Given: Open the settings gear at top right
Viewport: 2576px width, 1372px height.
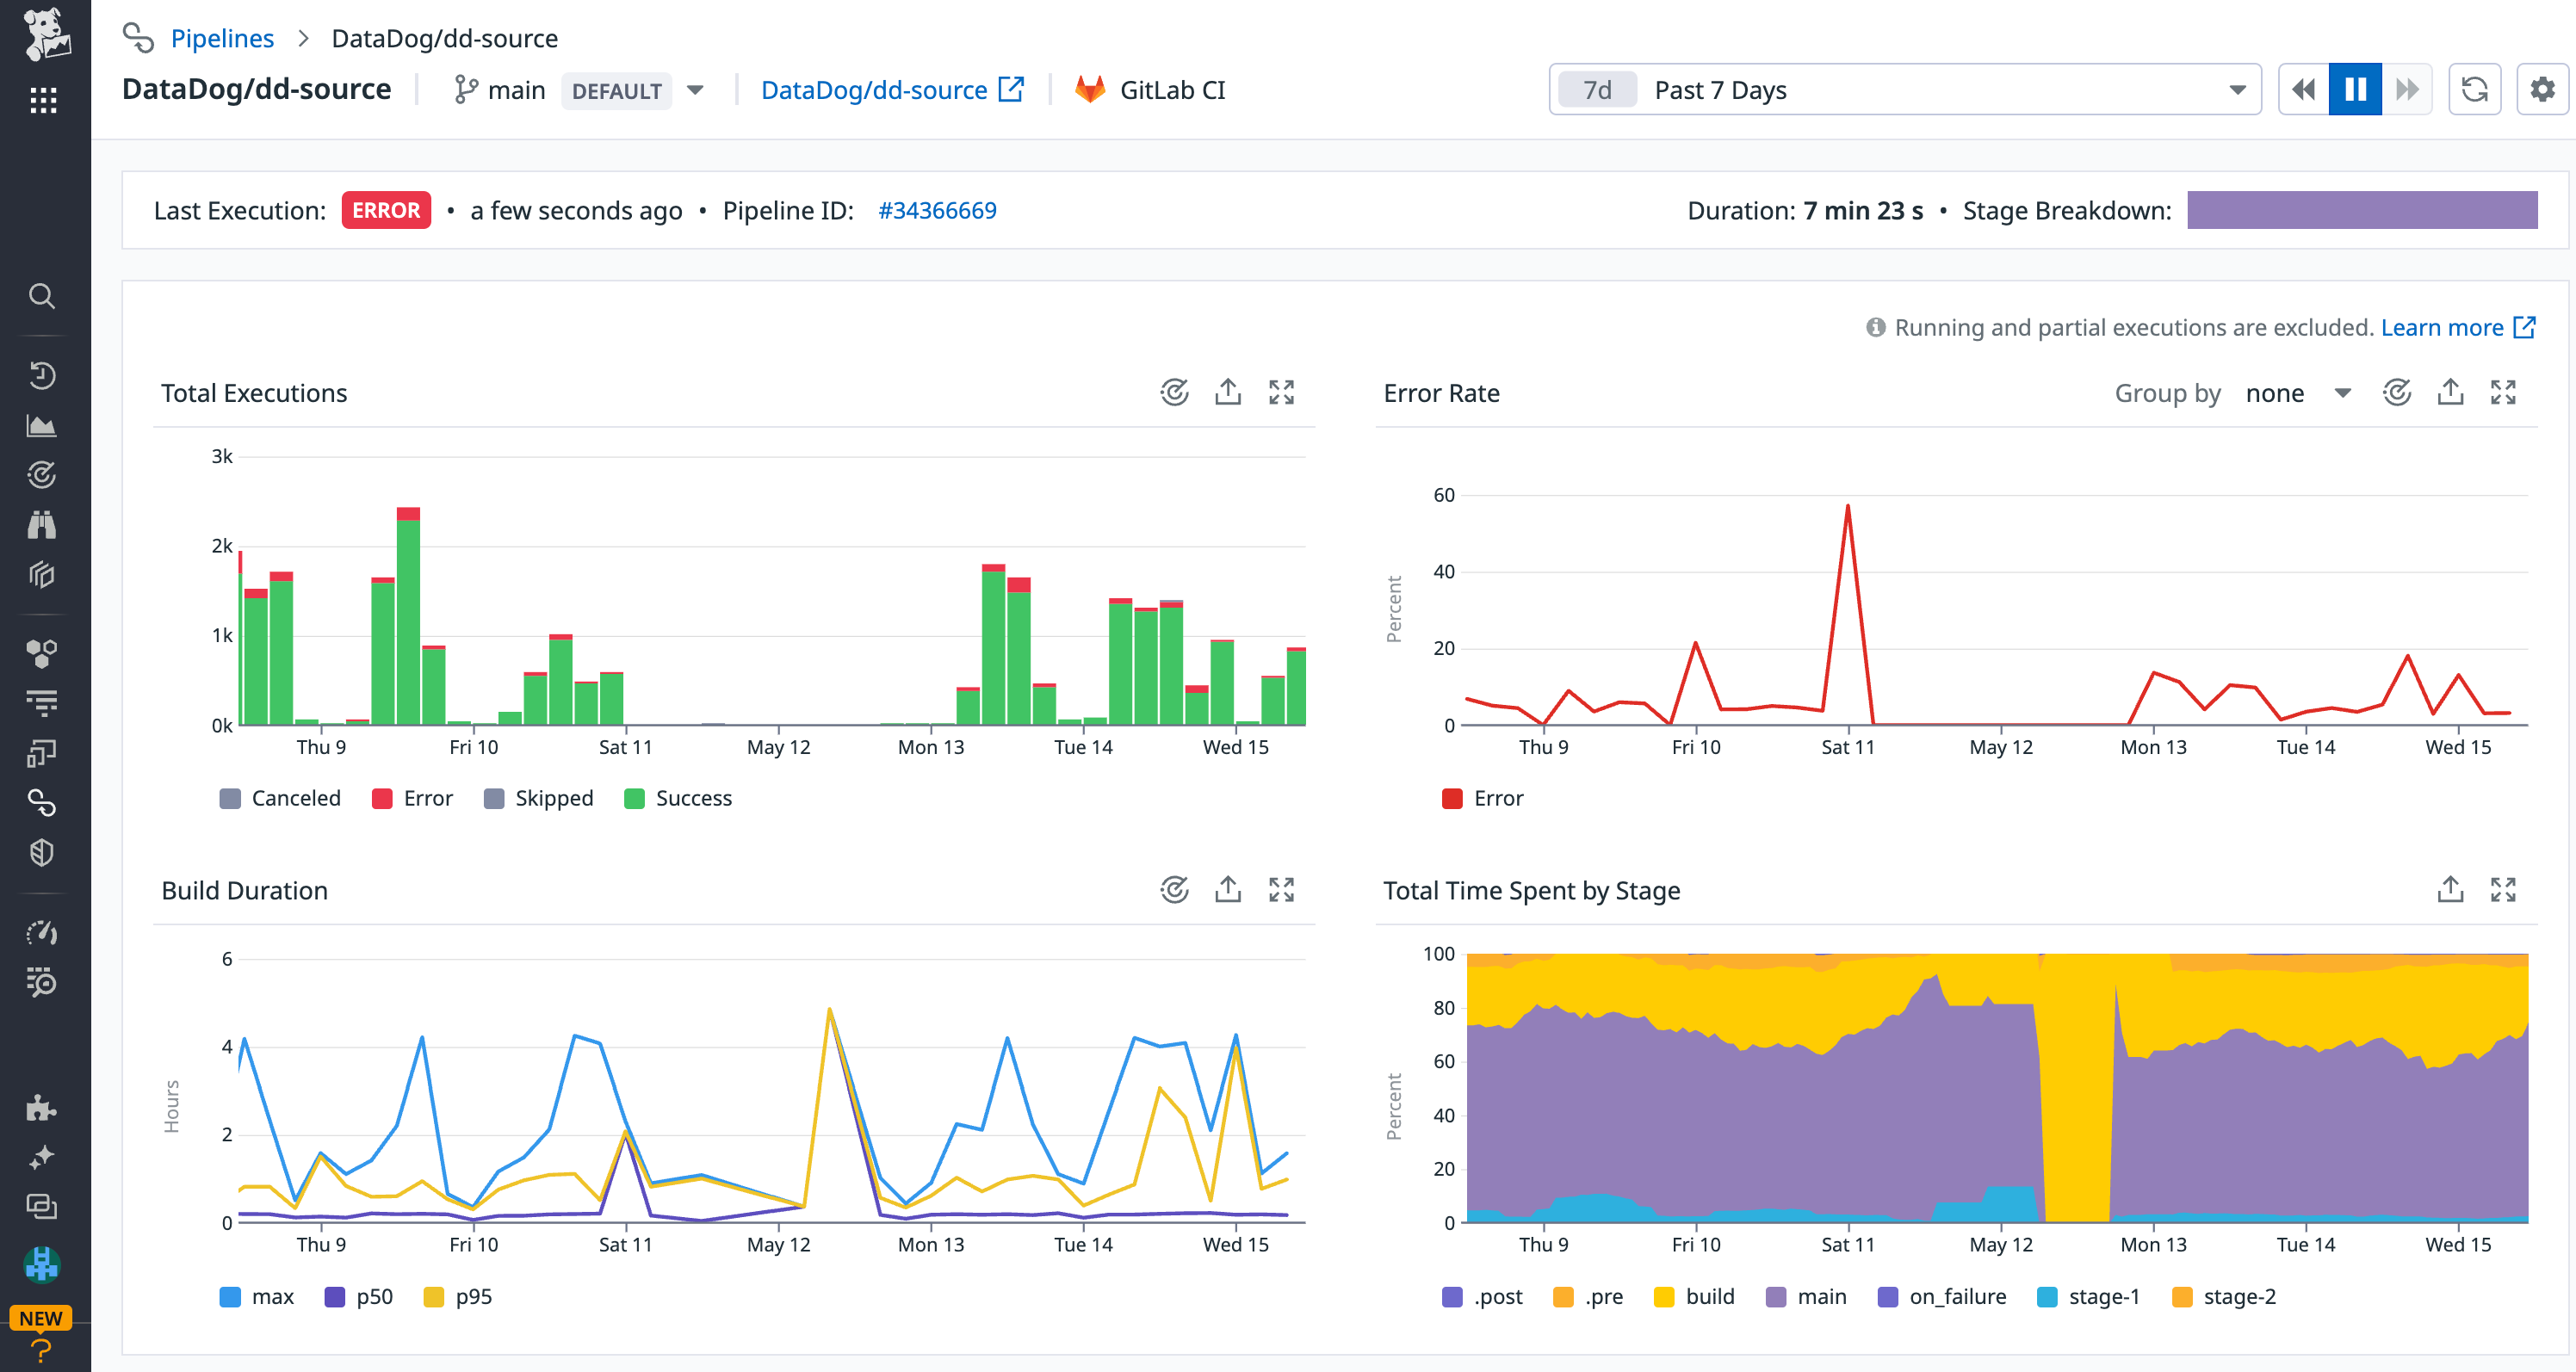Looking at the screenshot, I should 2542,89.
